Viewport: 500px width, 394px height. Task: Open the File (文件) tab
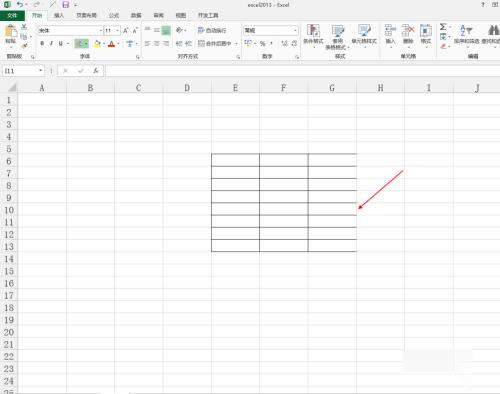pos(12,15)
